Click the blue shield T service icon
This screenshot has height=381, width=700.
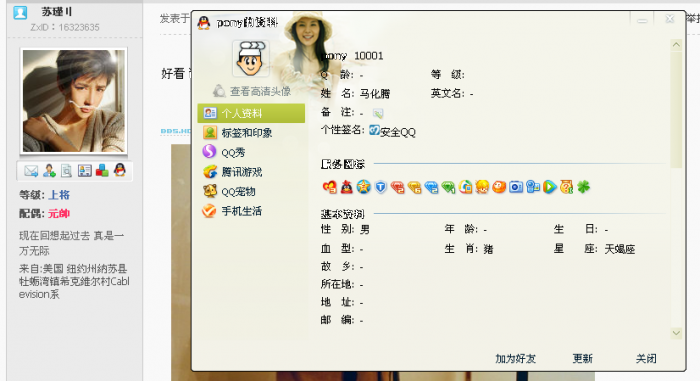[x=380, y=187]
